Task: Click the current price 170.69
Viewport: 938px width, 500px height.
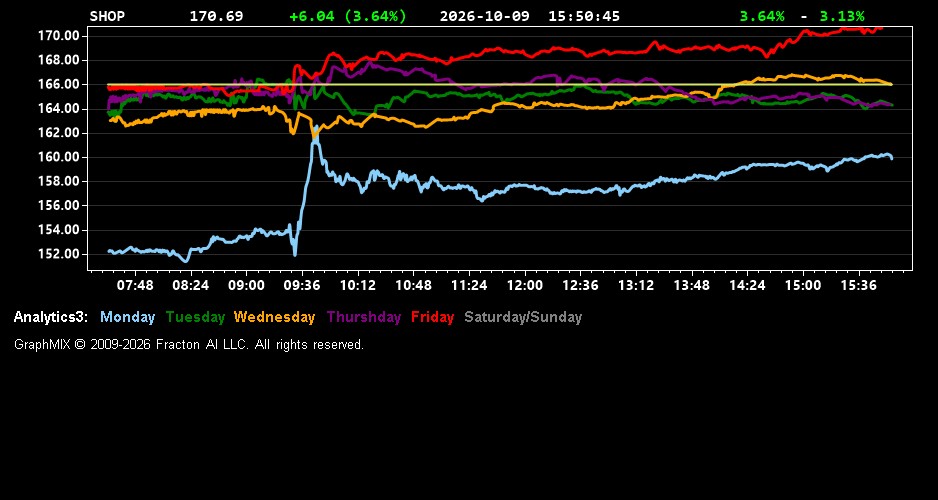Action: [217, 16]
